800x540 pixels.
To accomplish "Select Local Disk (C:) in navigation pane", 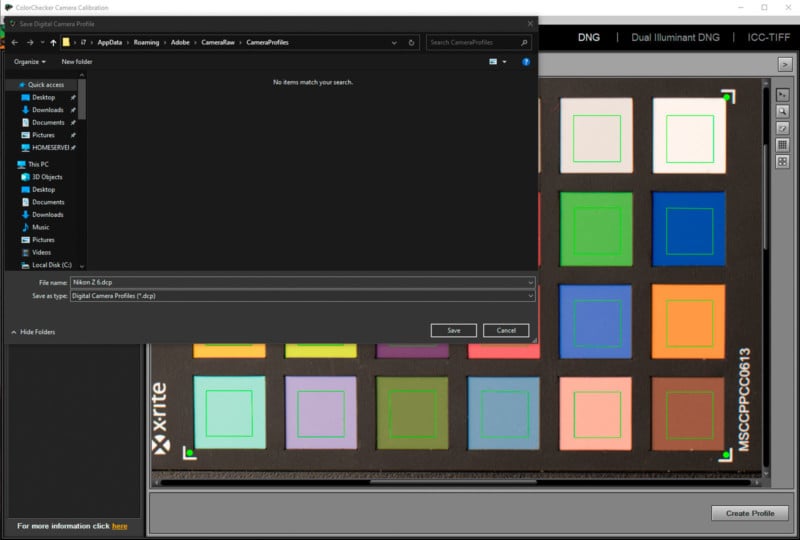I will click(x=52, y=265).
